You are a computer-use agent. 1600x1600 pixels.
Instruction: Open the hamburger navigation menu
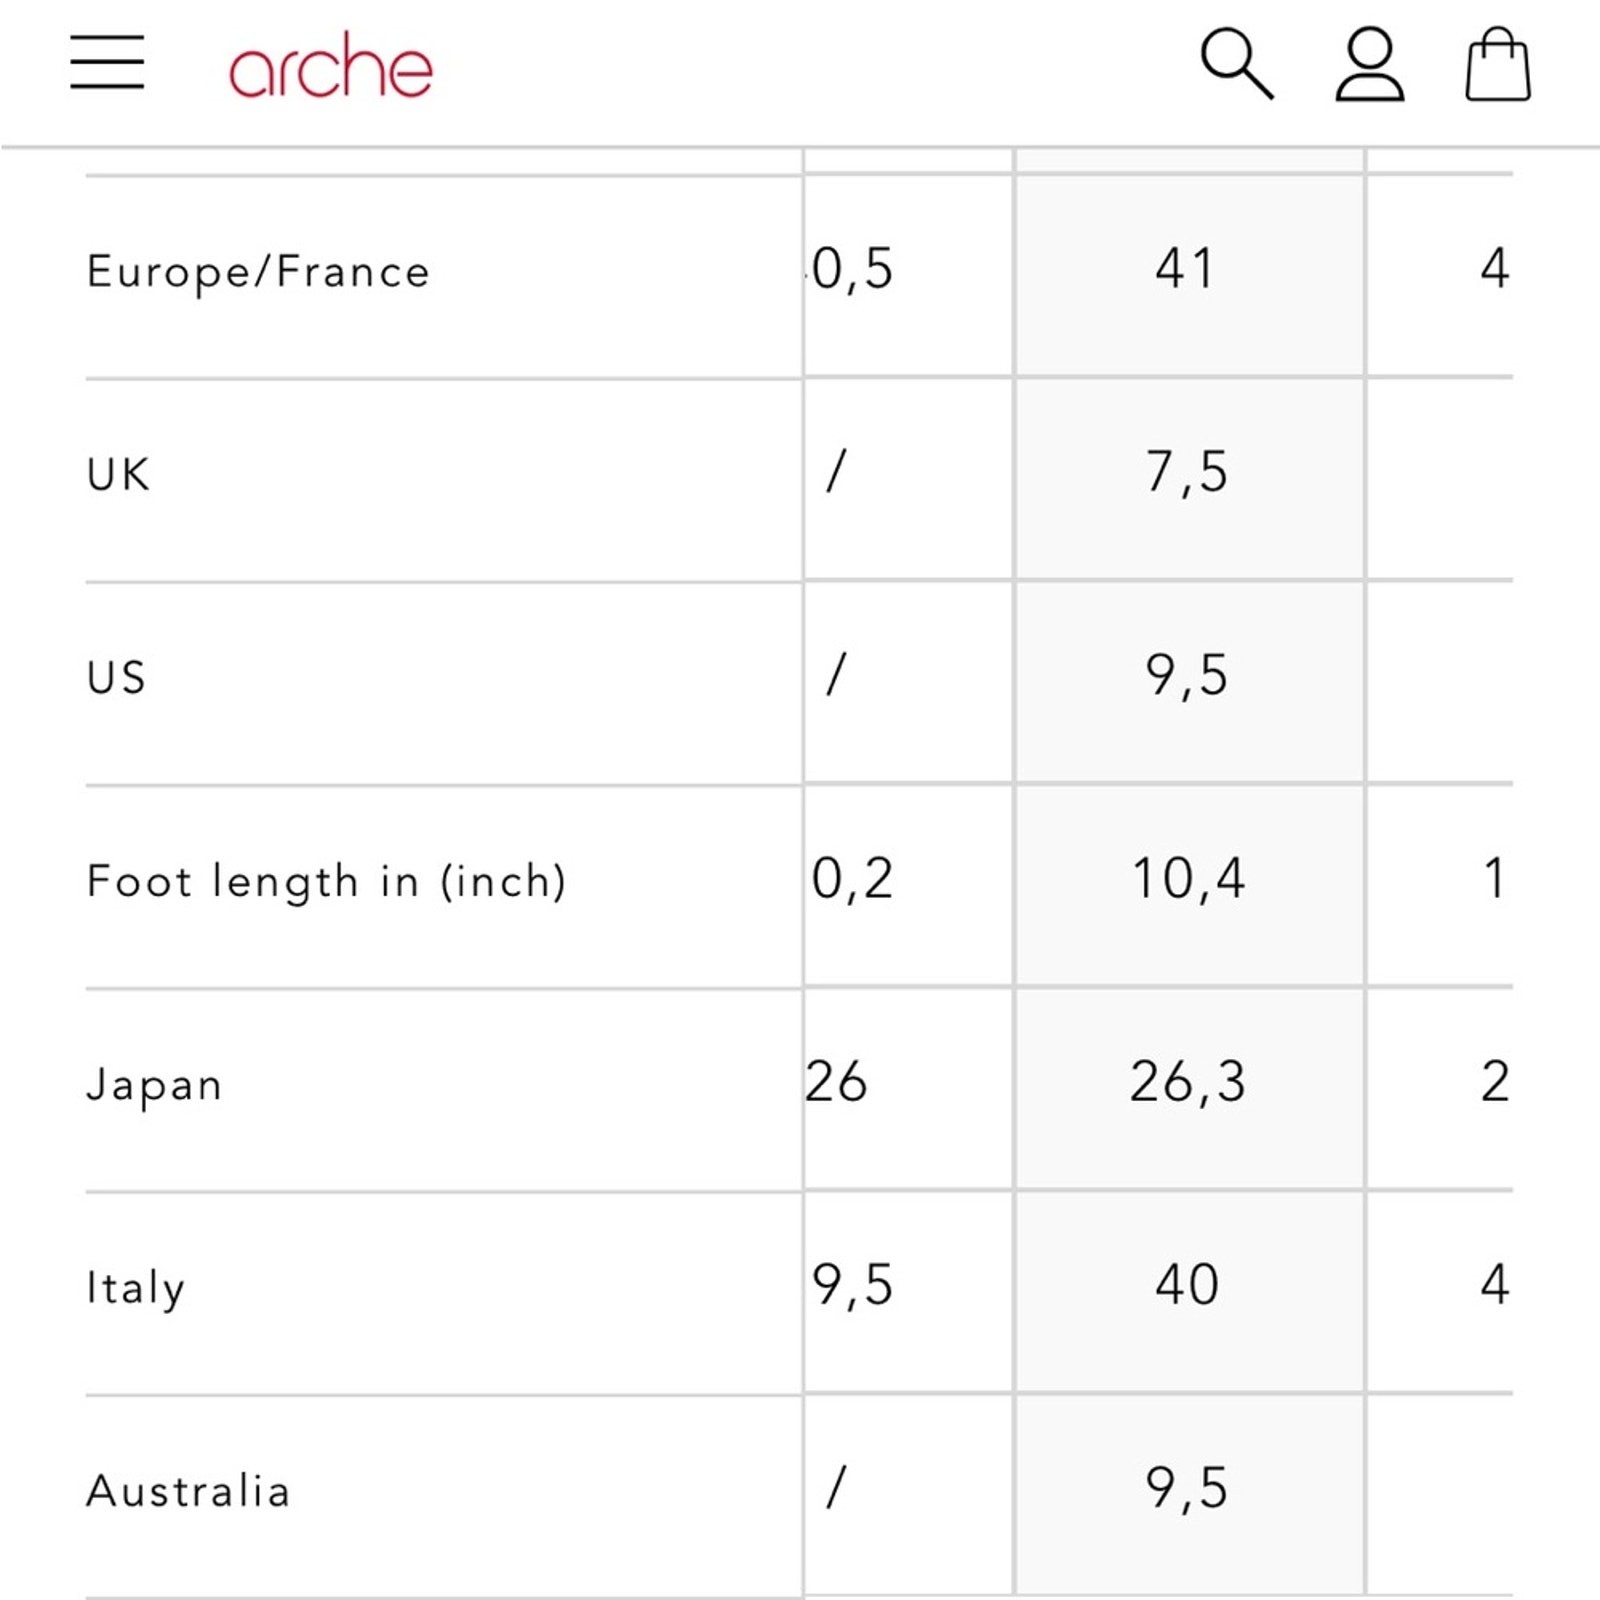pos(107,62)
